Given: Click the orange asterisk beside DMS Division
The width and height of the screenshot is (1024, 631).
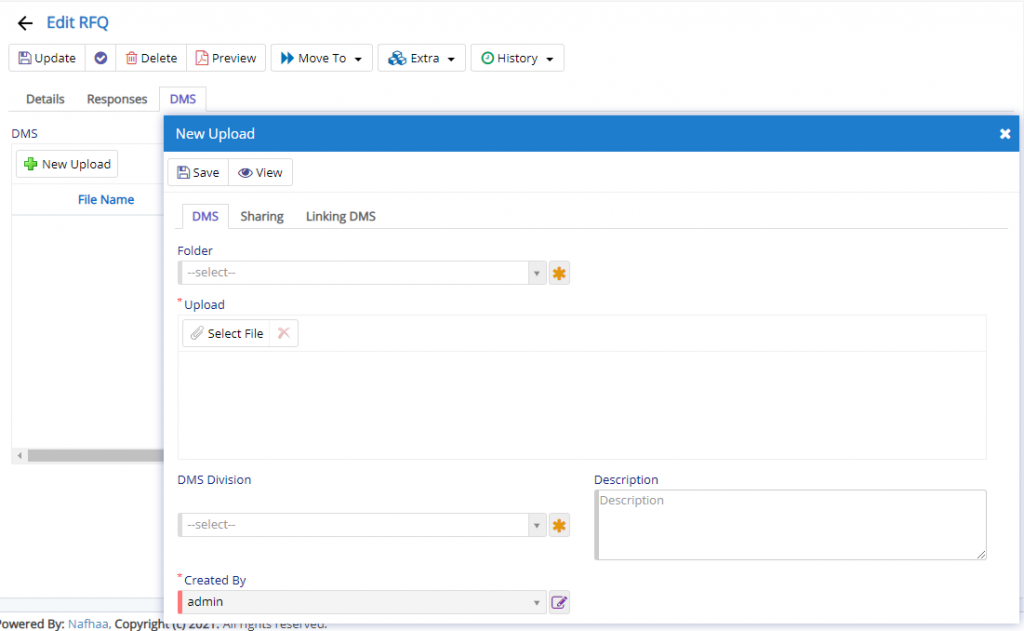Looking at the screenshot, I should pos(559,525).
